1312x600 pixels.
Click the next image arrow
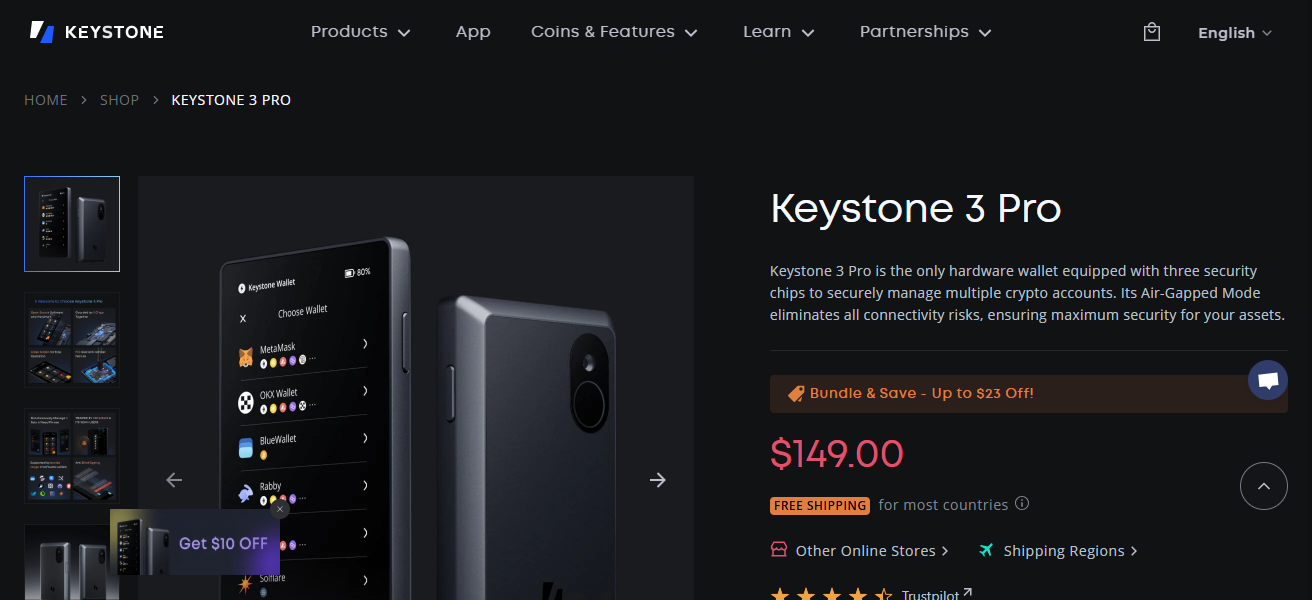coord(658,480)
